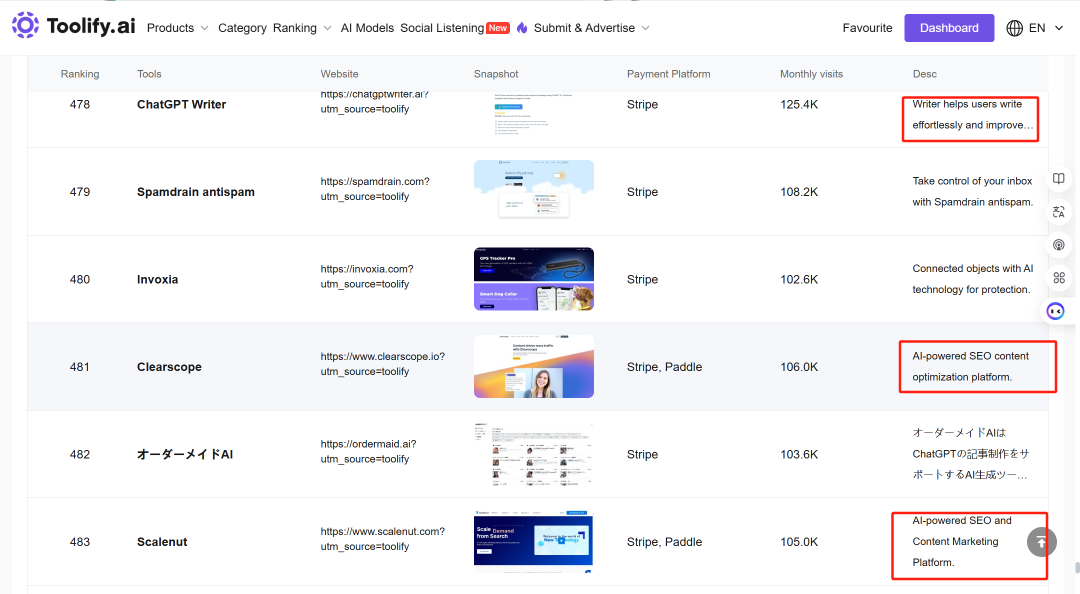Viewport: 1080px width, 594px height.
Task: Click the 103.6K monthly visits value
Action: click(x=799, y=455)
